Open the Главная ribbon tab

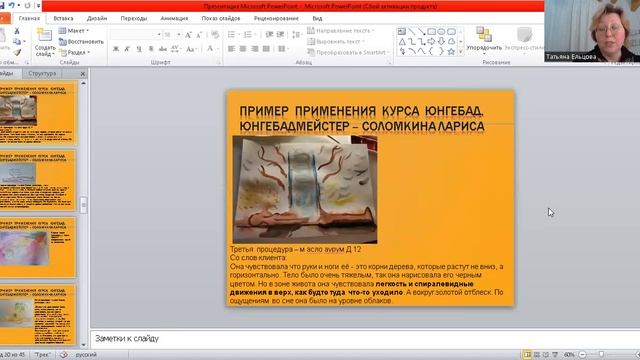29,18
